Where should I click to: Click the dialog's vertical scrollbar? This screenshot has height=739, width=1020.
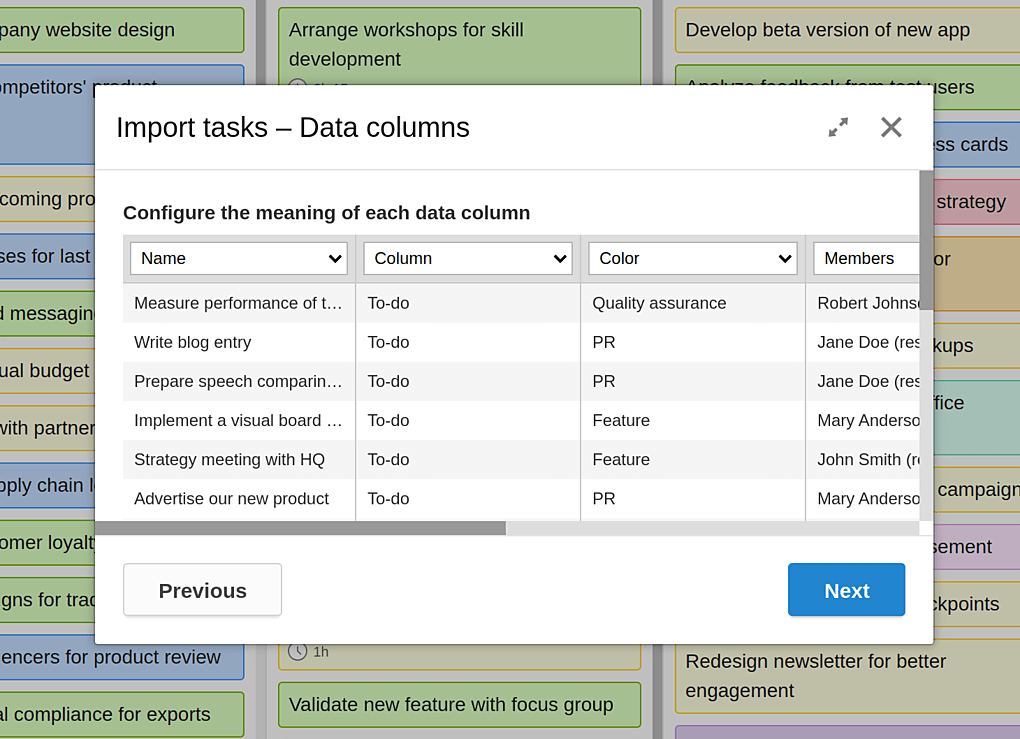pyautogui.click(x=926, y=240)
